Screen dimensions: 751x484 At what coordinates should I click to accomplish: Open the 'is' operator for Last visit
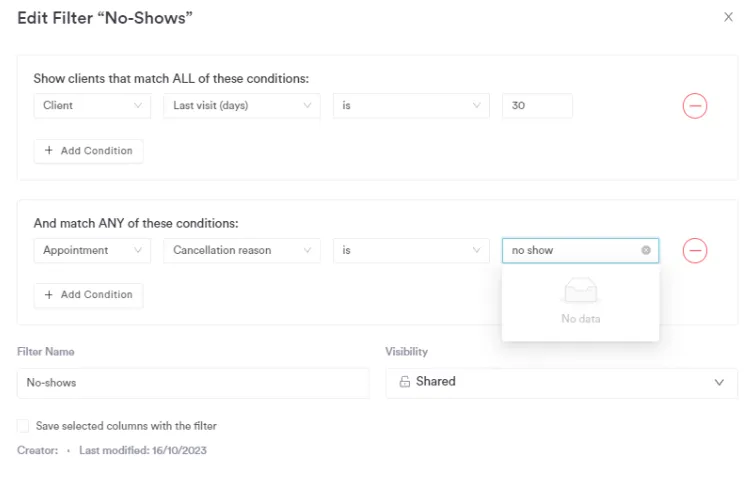[411, 106]
